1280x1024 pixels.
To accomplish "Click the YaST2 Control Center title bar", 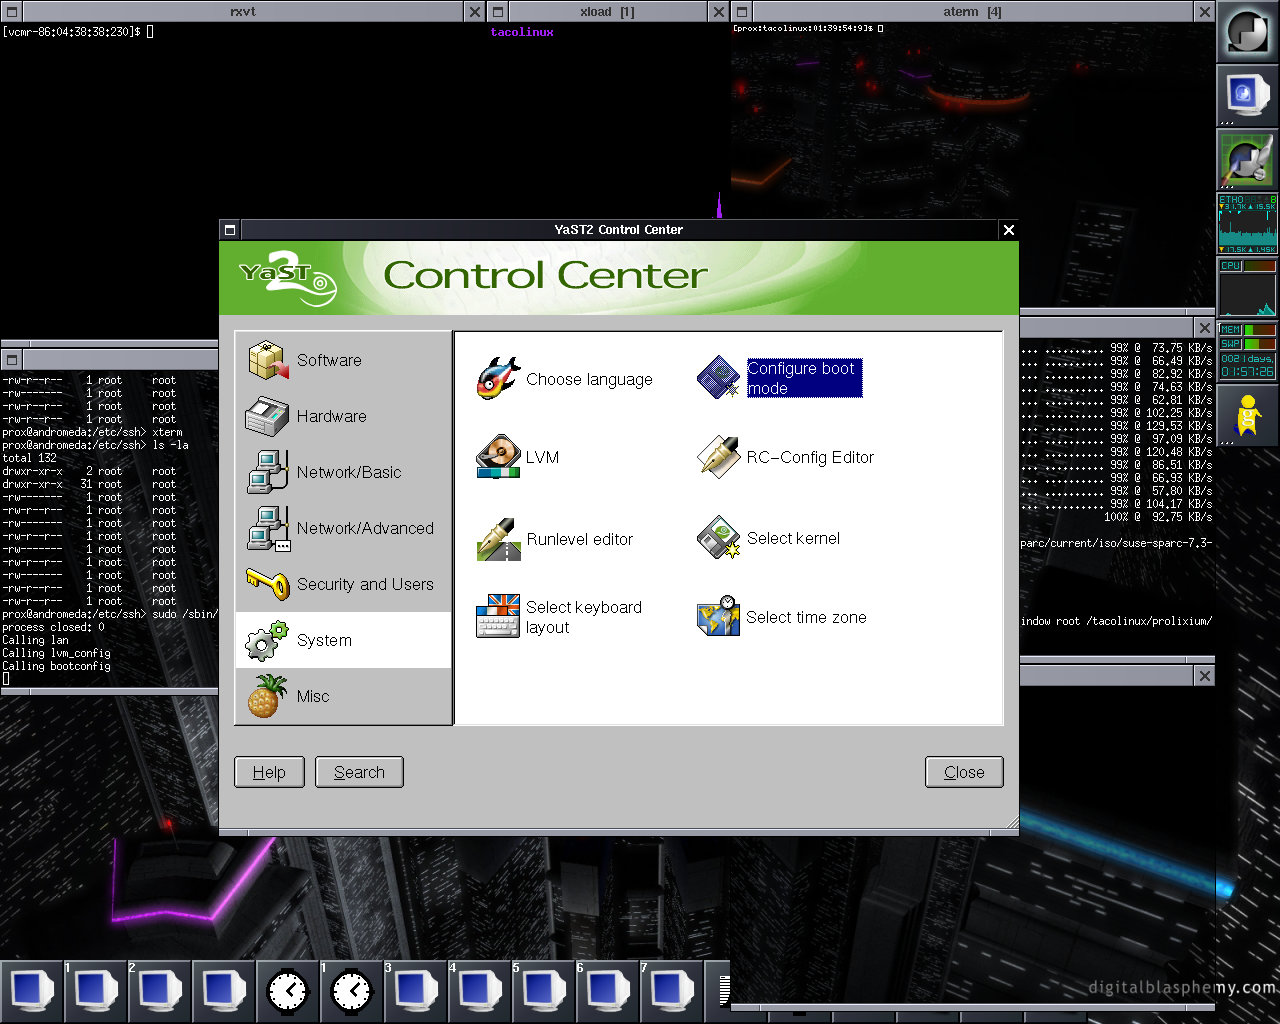I will 619,230.
